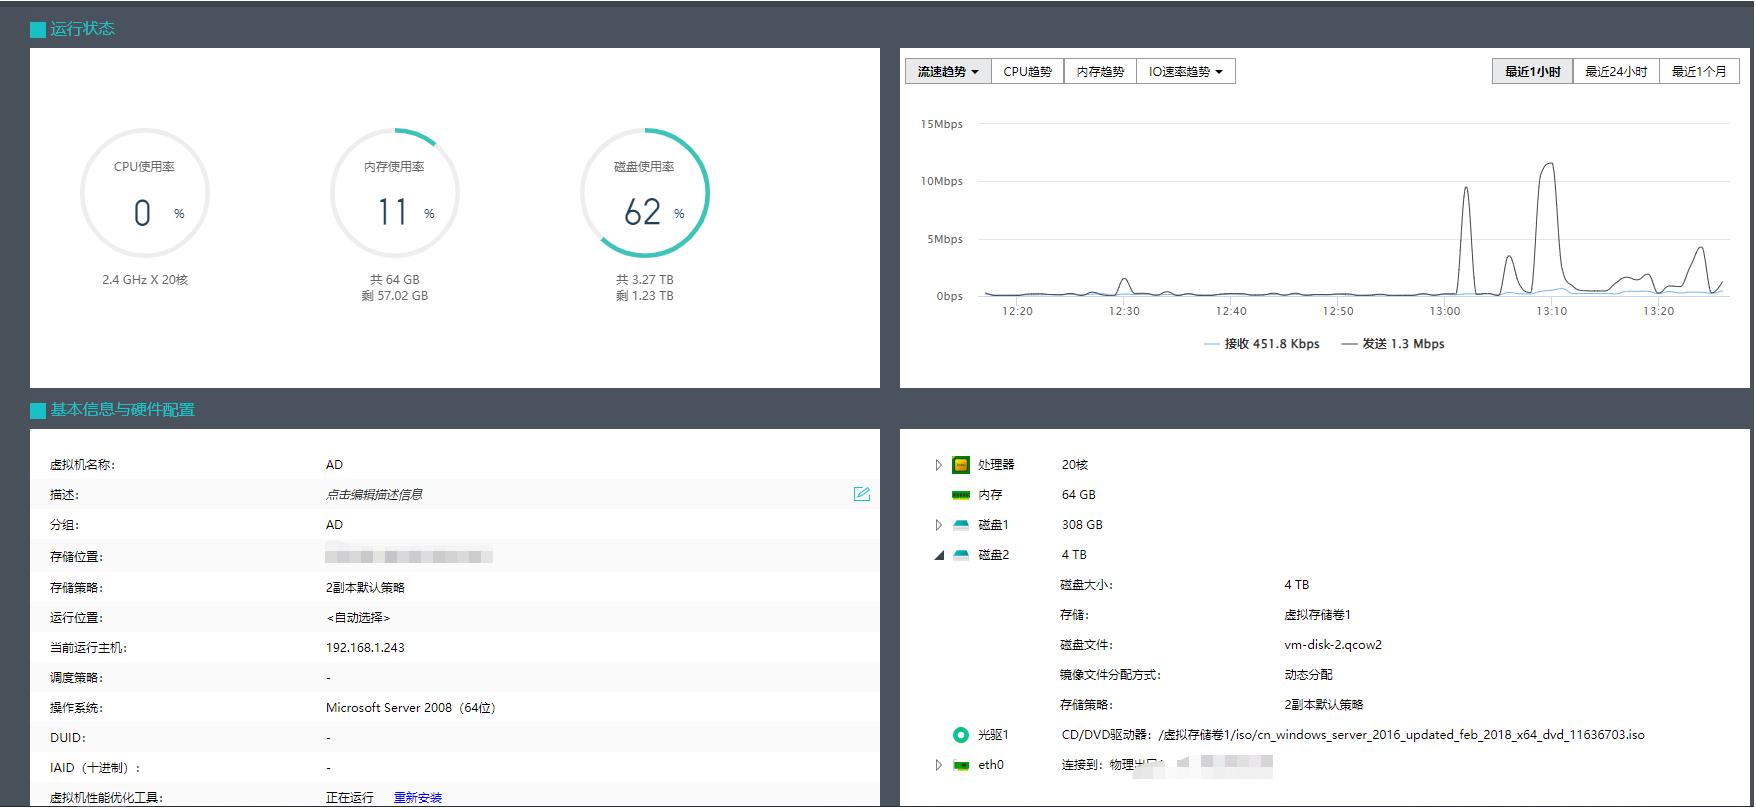Select the 最近1个月 time range

pyautogui.click(x=1699, y=72)
